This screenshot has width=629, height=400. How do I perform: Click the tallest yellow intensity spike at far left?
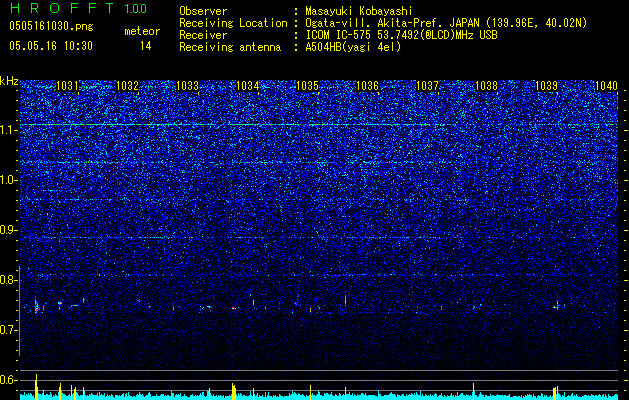[x=36, y=387]
